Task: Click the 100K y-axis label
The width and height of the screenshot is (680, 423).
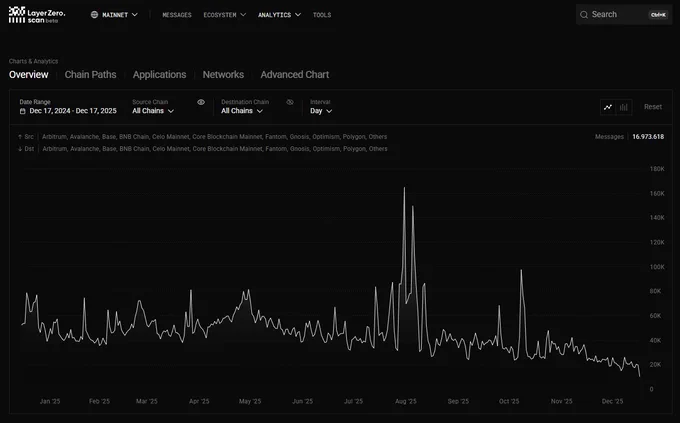Action: [657, 267]
